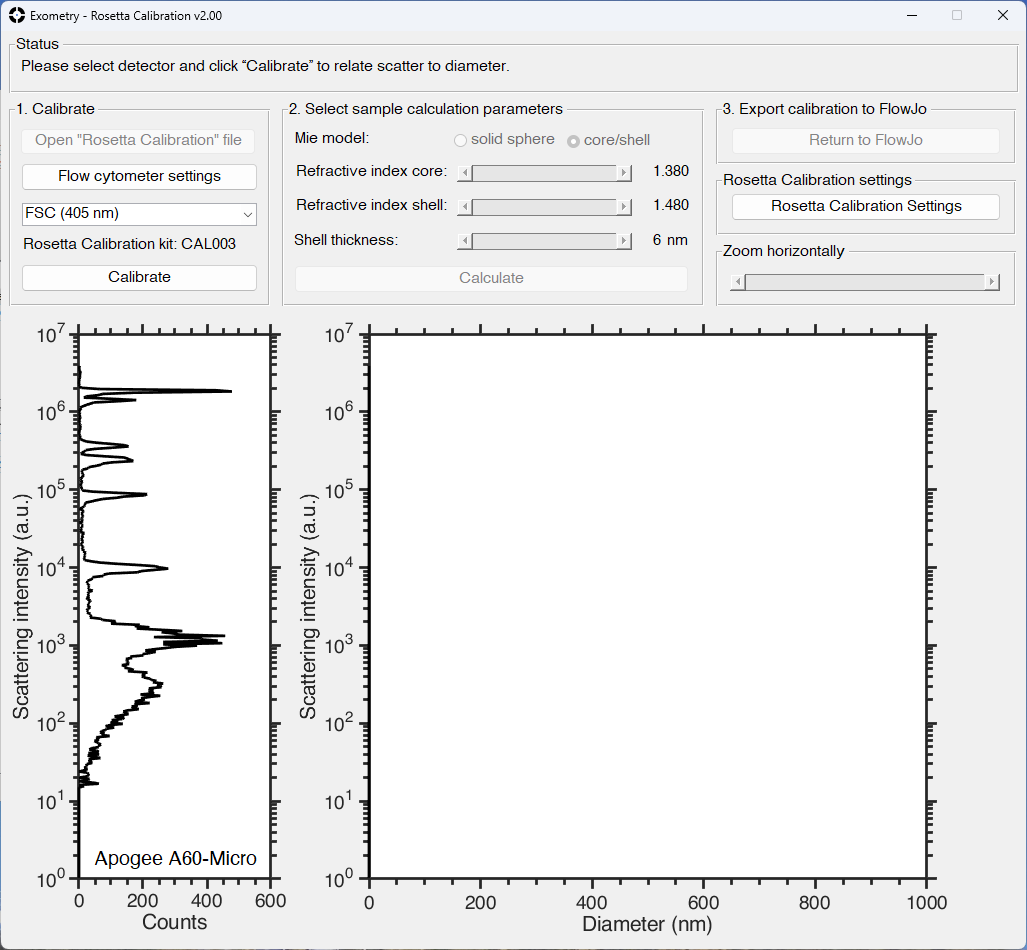Click Zoom horizontally right arrow

(992, 282)
